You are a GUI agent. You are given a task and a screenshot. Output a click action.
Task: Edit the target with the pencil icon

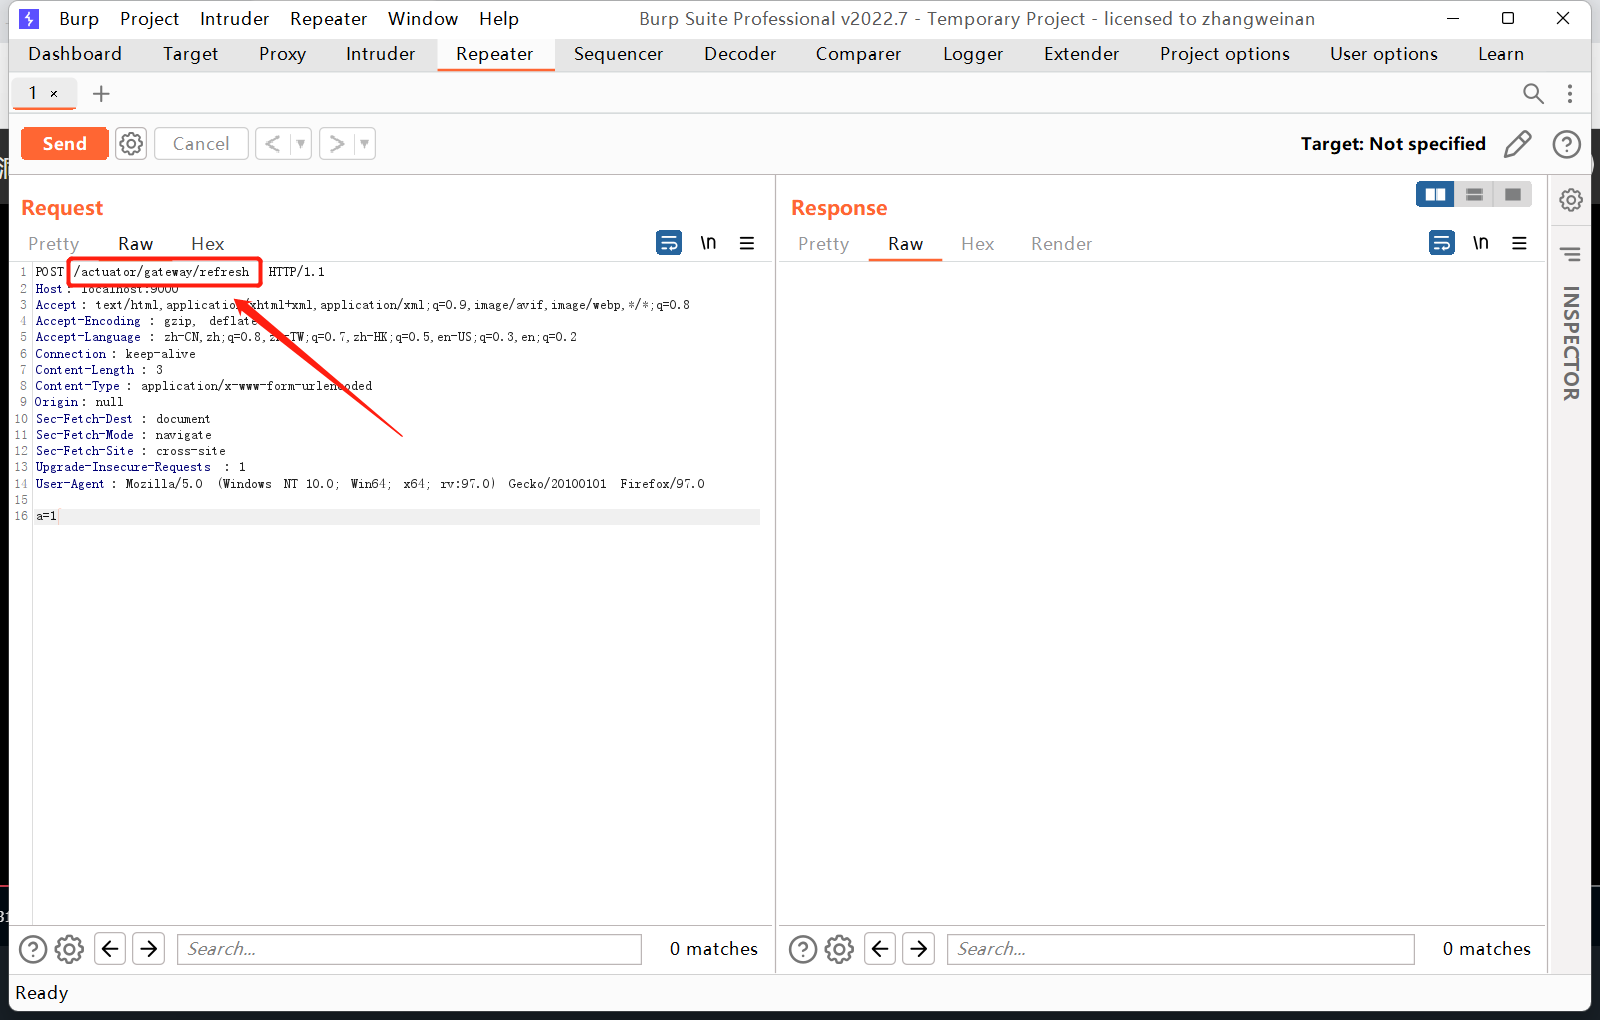coord(1517,144)
